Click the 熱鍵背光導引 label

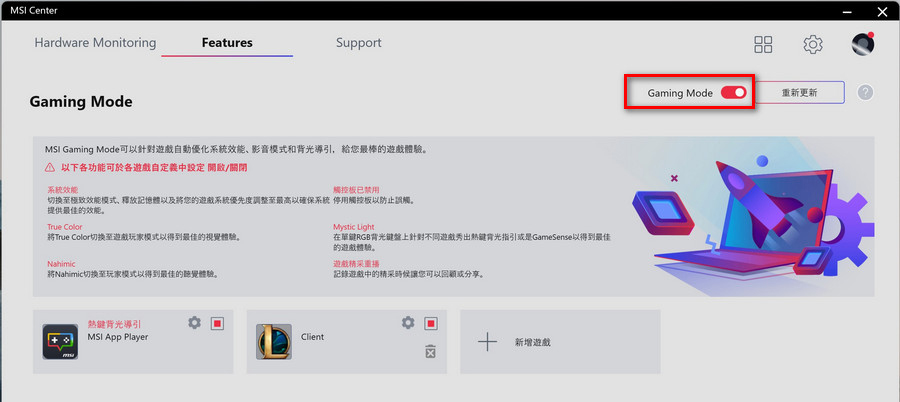click(x=114, y=324)
